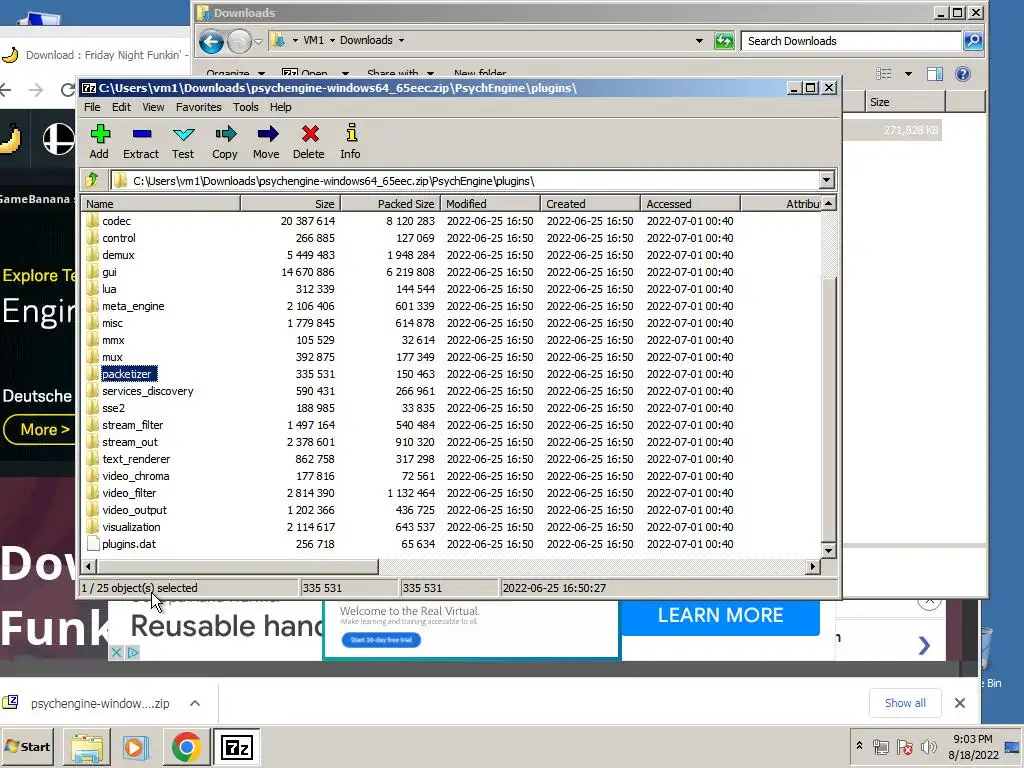Image resolution: width=1024 pixels, height=768 pixels.
Task: Click the Add toolbar icon in 7-Zip
Action: pos(100,135)
